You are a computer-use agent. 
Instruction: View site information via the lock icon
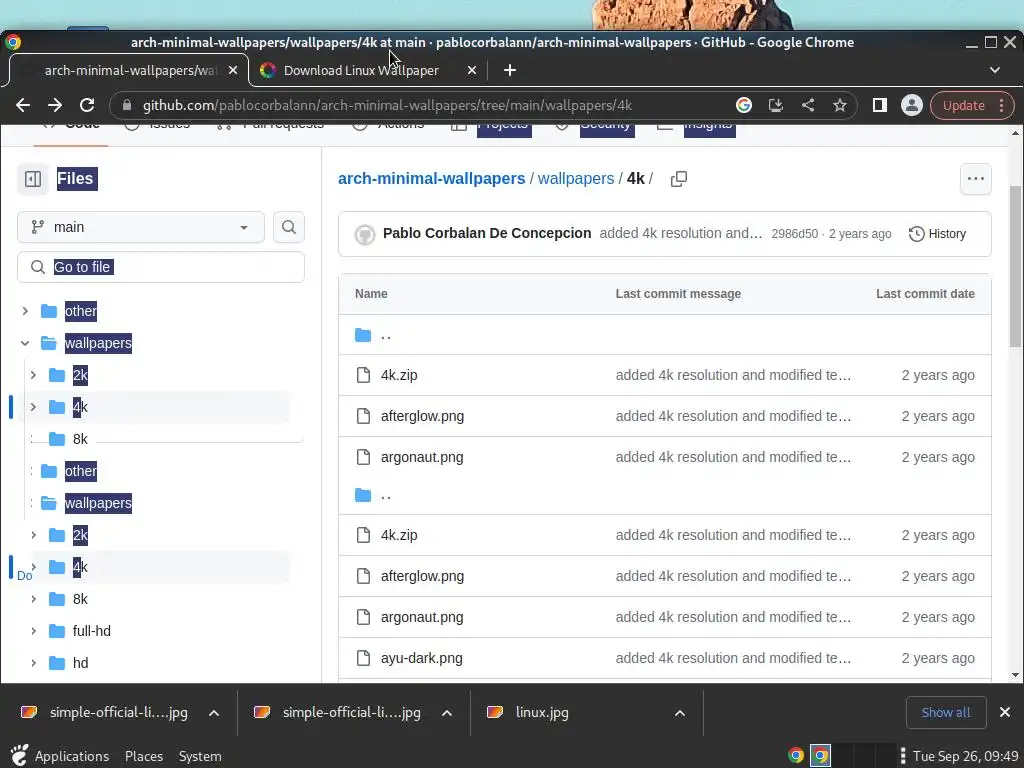pyautogui.click(x=127, y=105)
